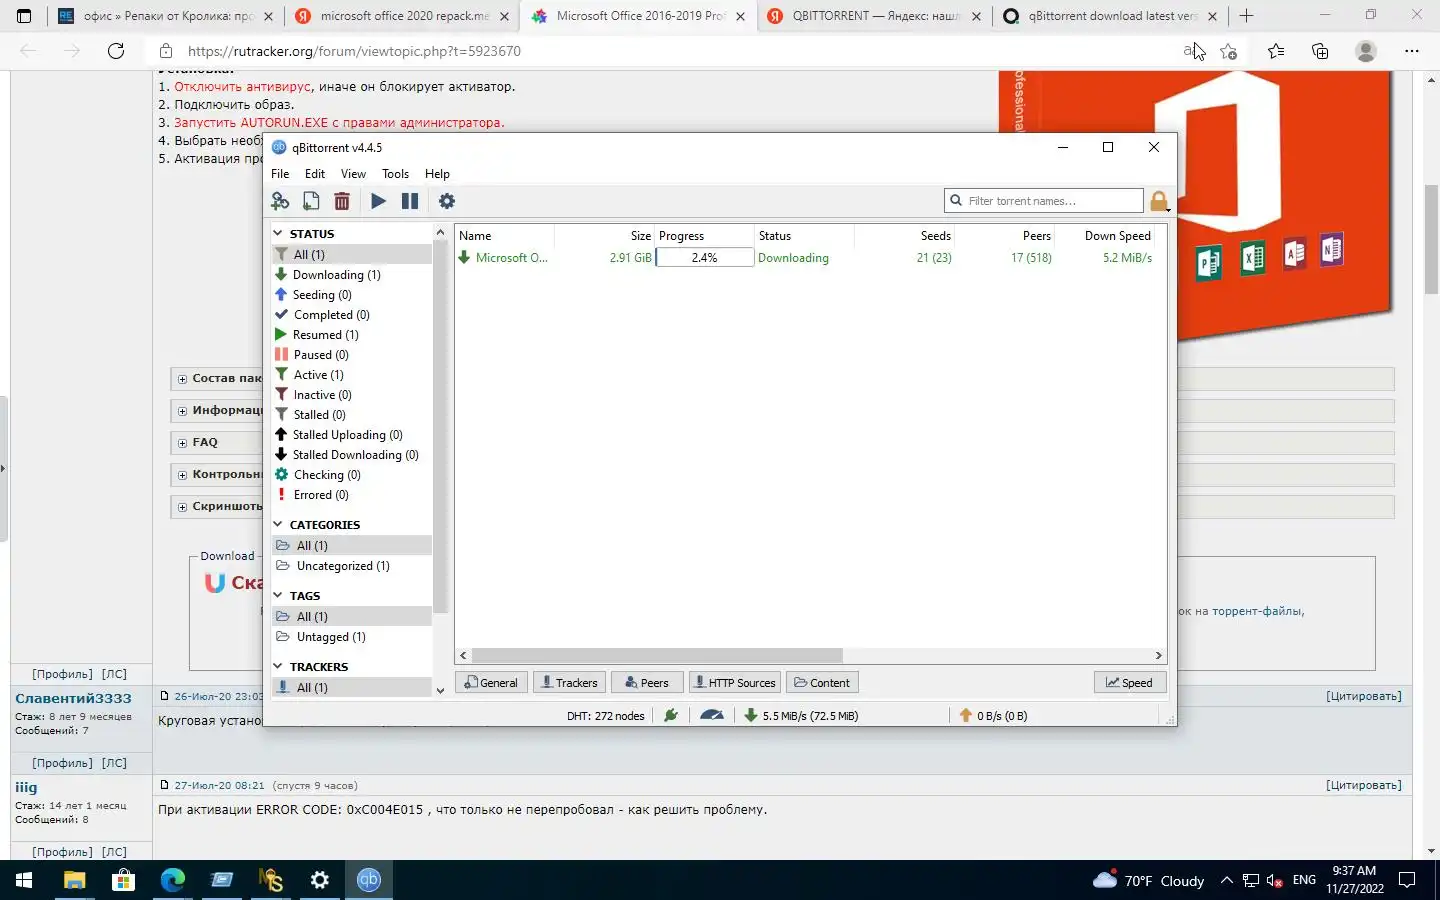Screen dimensions: 1440x900
Task: Expand the FAQ spoiler on rutracker page
Action: tap(182, 443)
